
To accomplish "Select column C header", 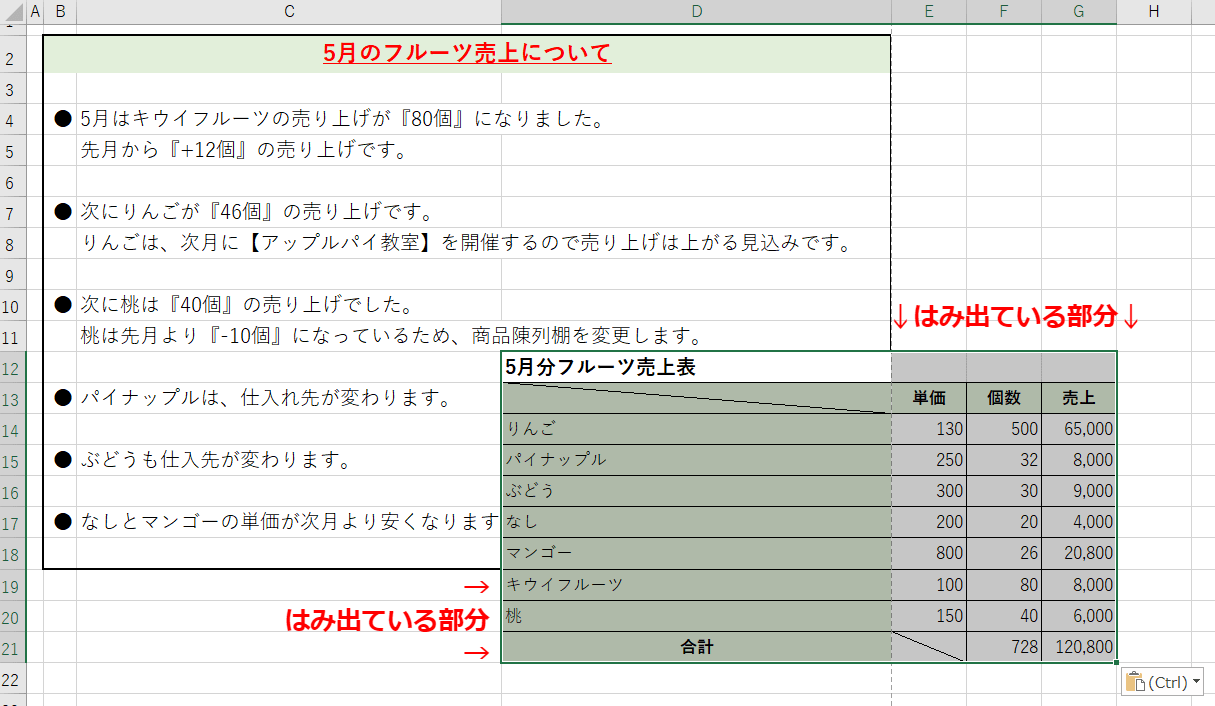I will (289, 11).
